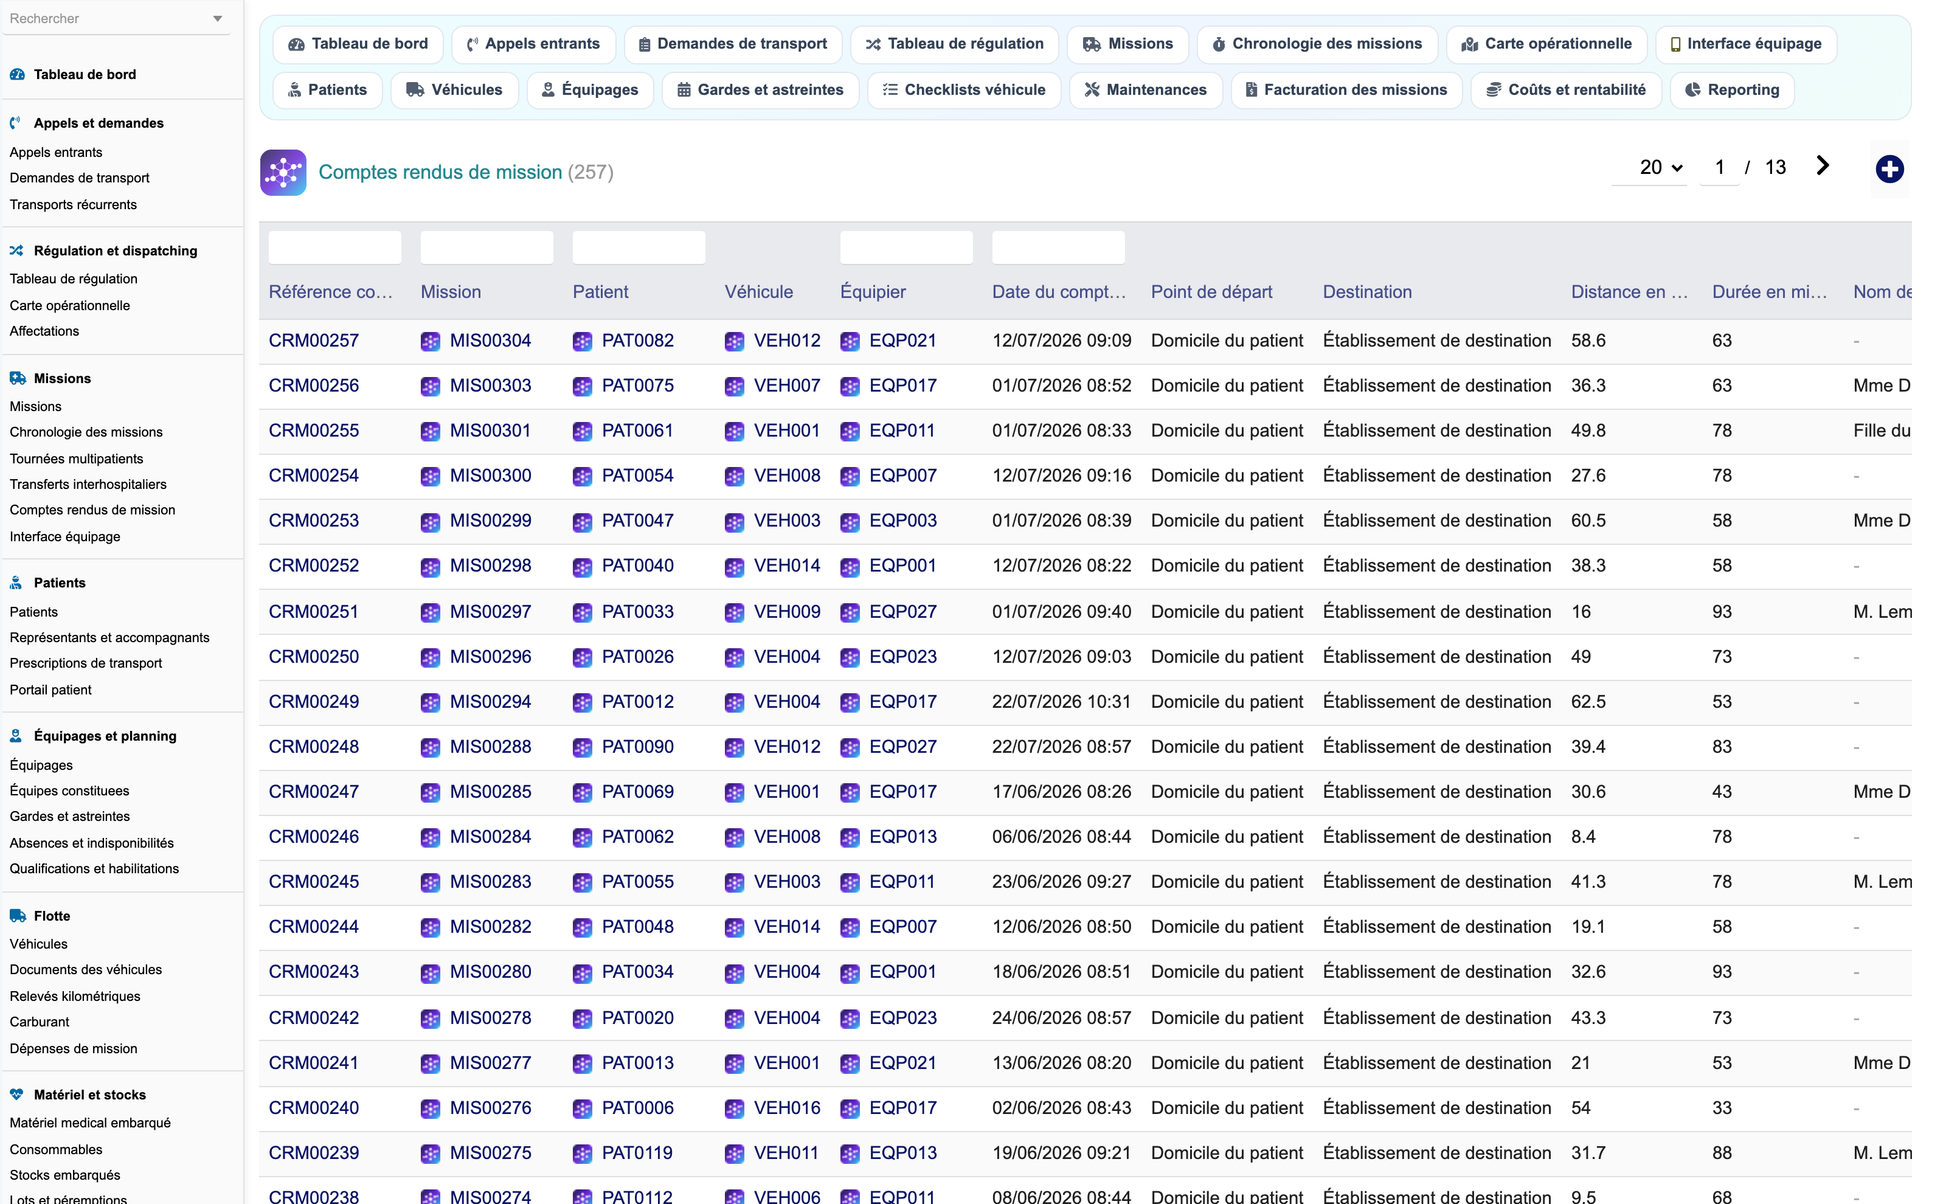Click the Matériel et stocks heart icon

17,1095
